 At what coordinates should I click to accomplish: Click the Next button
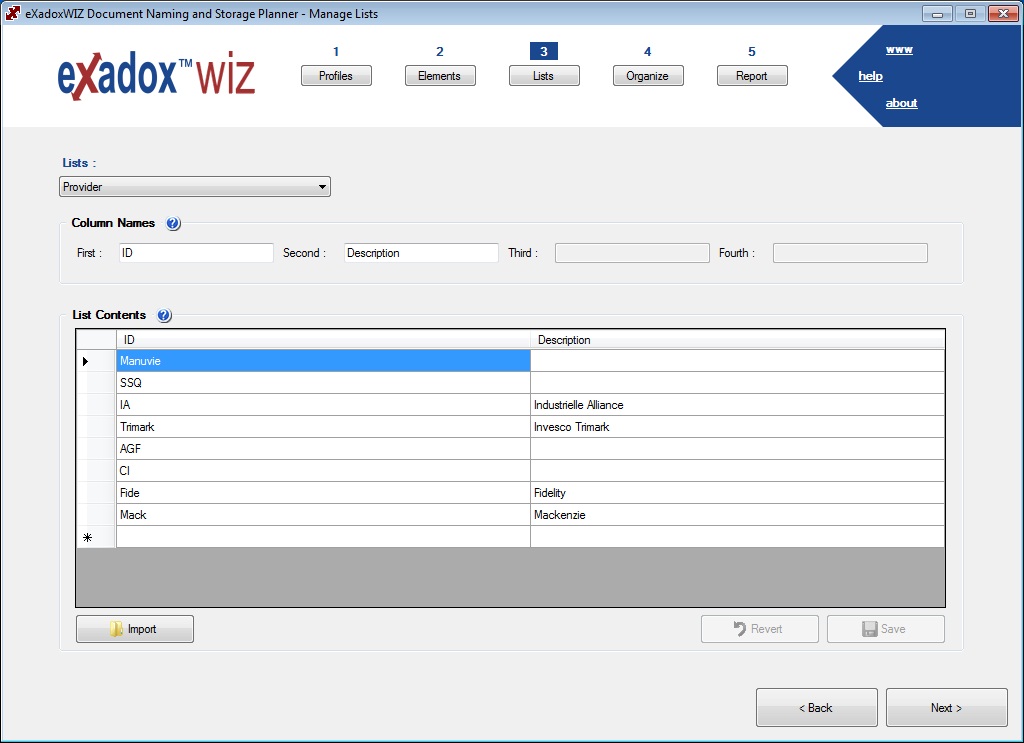tap(946, 708)
